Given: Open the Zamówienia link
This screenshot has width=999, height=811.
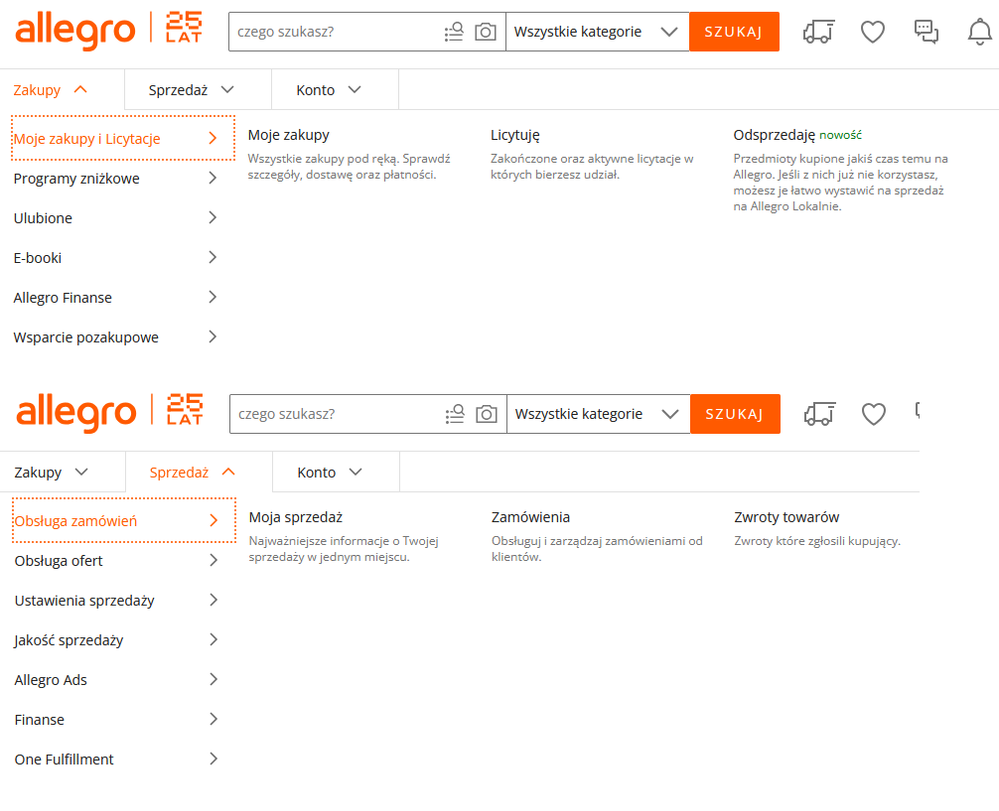Looking at the screenshot, I should click(531, 517).
